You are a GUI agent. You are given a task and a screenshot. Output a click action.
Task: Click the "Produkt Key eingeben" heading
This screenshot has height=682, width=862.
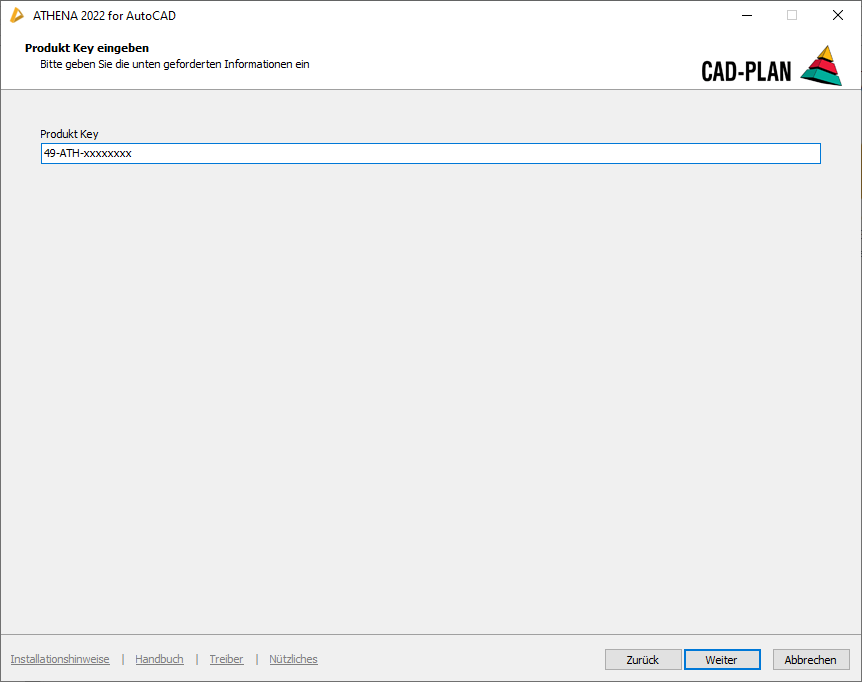click(87, 48)
